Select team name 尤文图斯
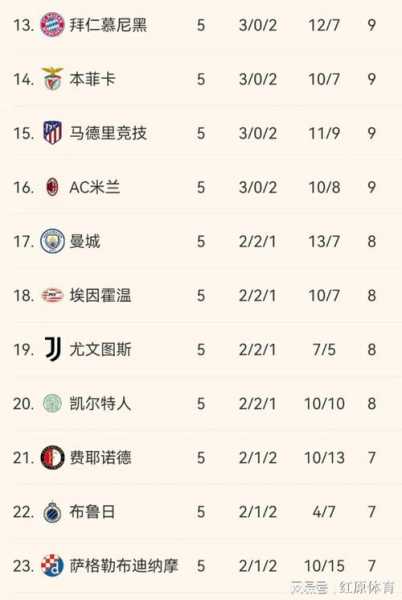 100,349
